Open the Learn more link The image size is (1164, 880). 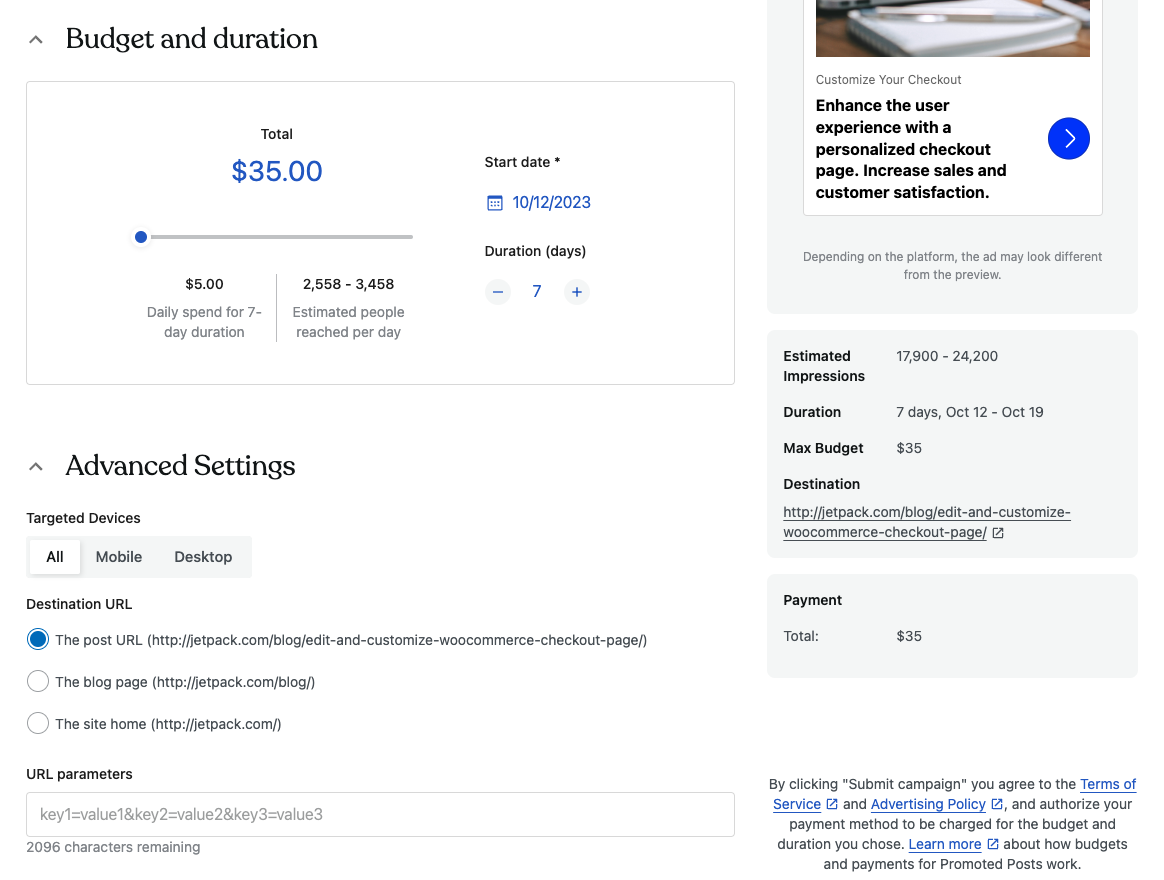[944, 844]
